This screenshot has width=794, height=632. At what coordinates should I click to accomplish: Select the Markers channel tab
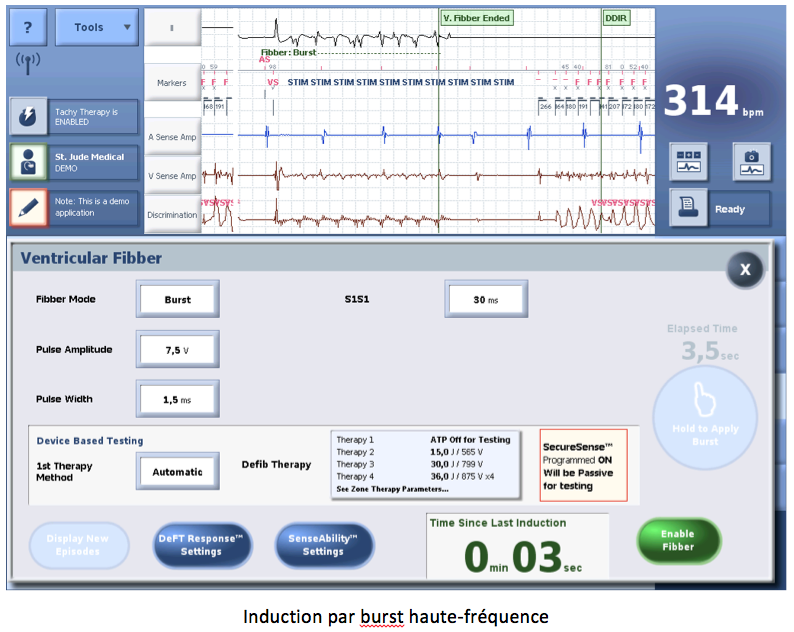click(x=172, y=83)
